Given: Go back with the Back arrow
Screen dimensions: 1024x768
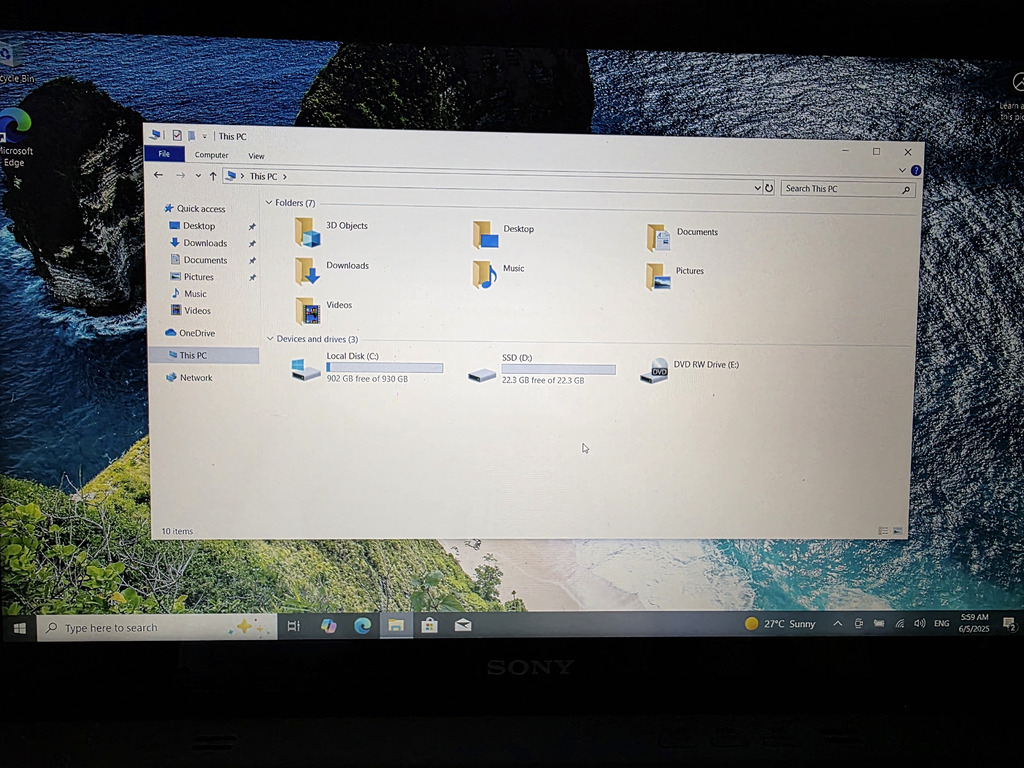Looking at the screenshot, I should tap(158, 174).
